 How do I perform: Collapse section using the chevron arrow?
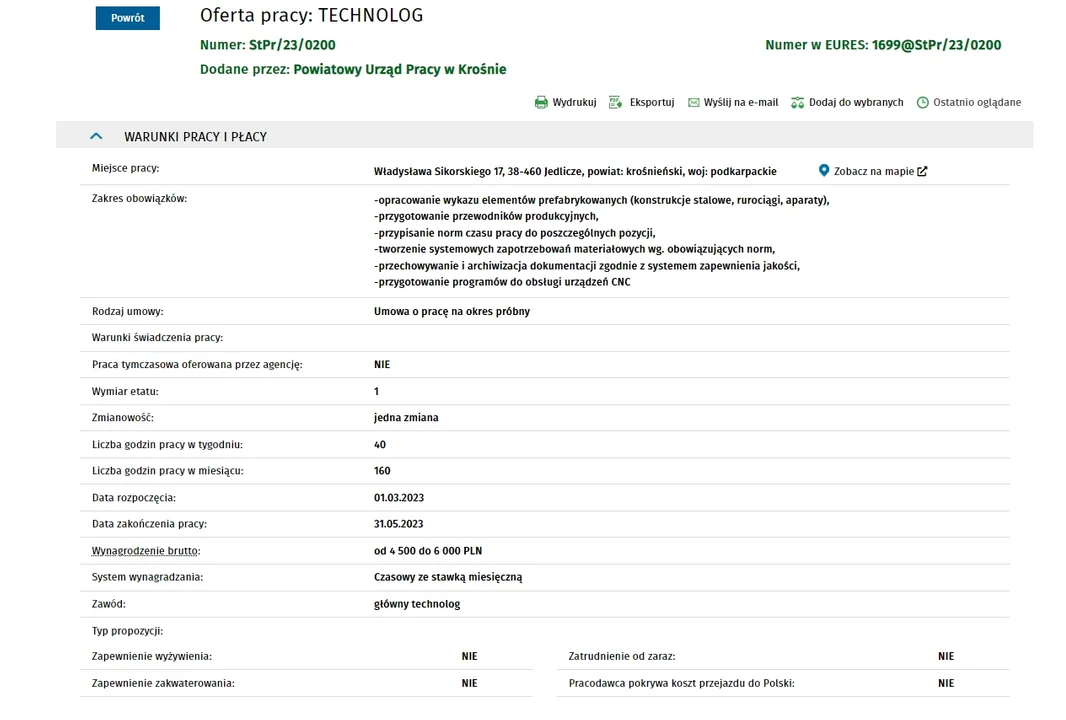coord(96,136)
